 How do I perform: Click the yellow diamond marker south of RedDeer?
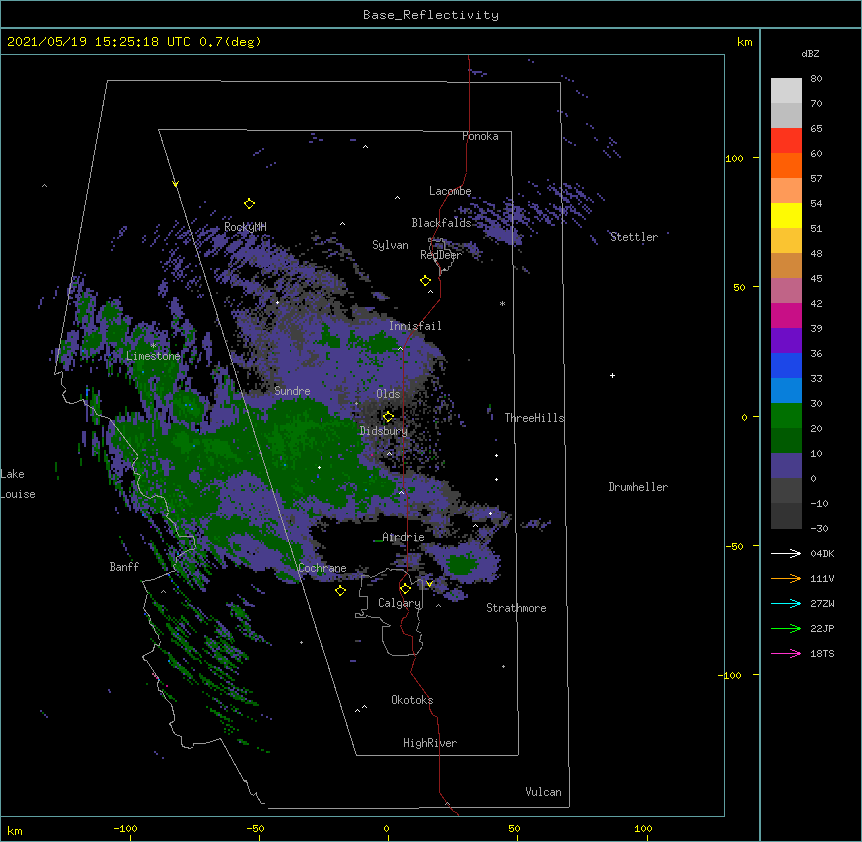425,281
